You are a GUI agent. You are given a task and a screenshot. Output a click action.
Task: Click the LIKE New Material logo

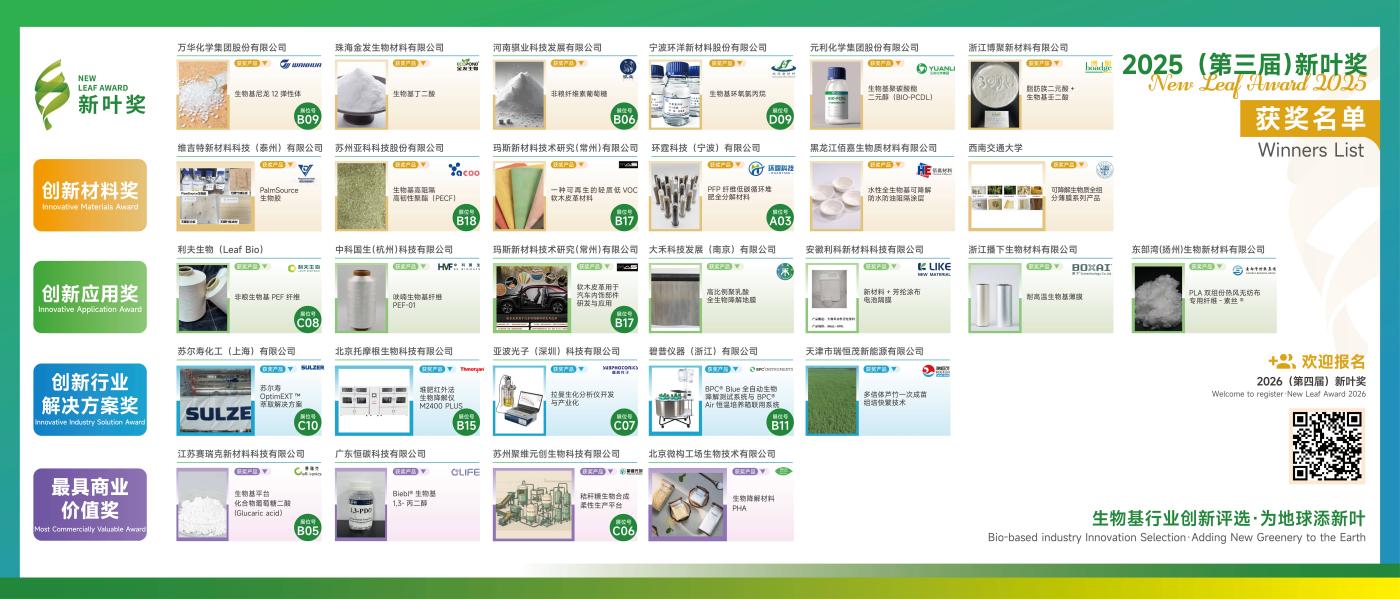(x=935, y=265)
